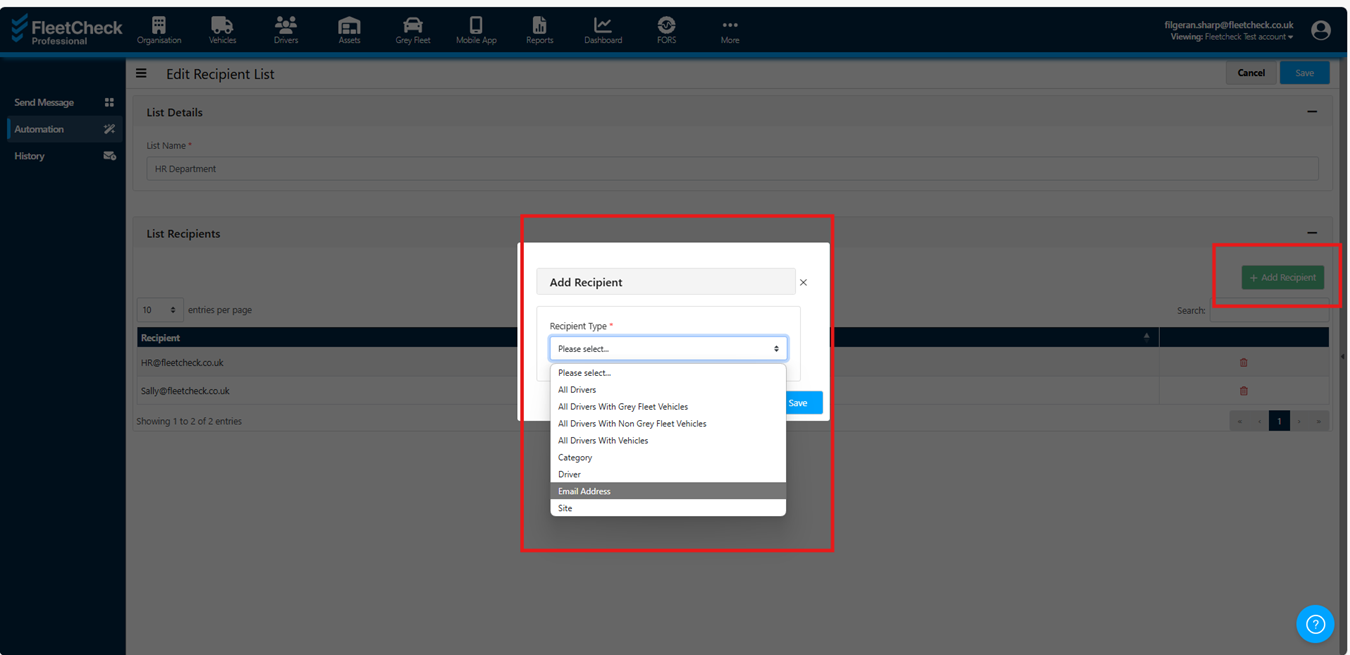Click the help question mark bubble
Image resolution: width=1350 pixels, height=655 pixels.
click(1315, 624)
